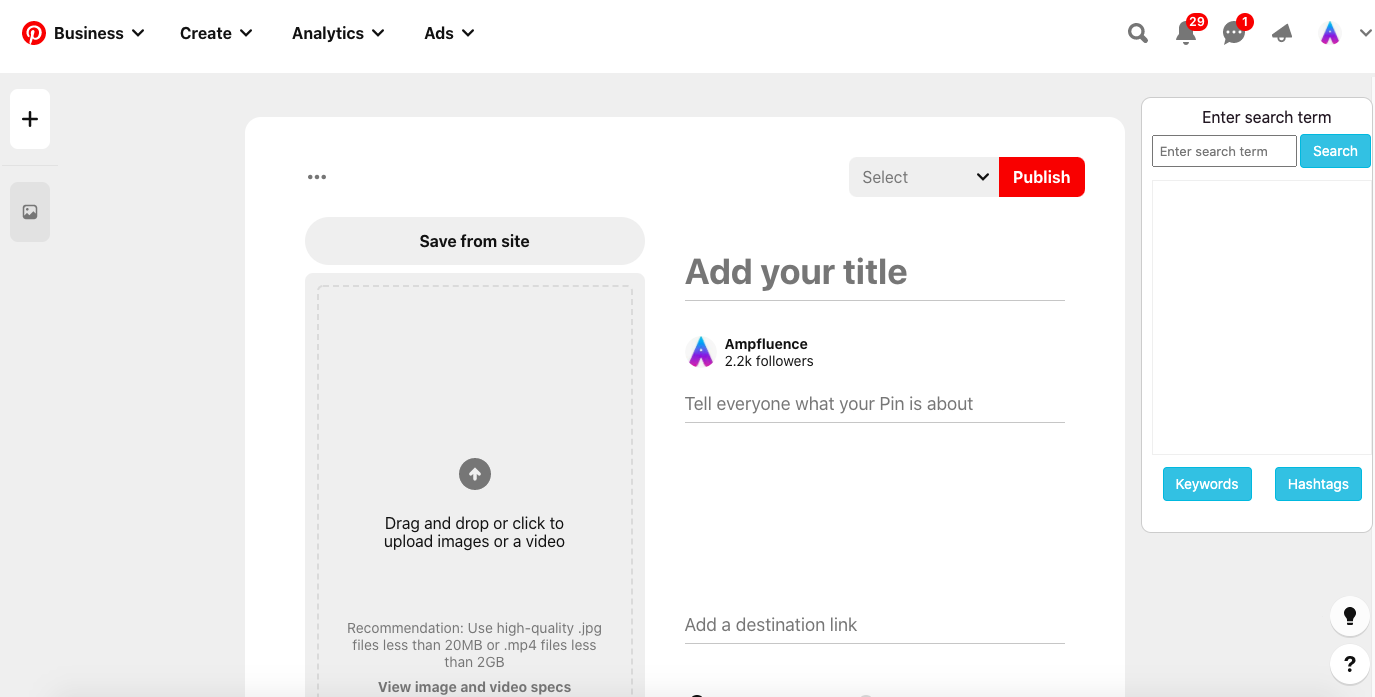
Task: Open the Analytics menu
Action: (x=338, y=33)
